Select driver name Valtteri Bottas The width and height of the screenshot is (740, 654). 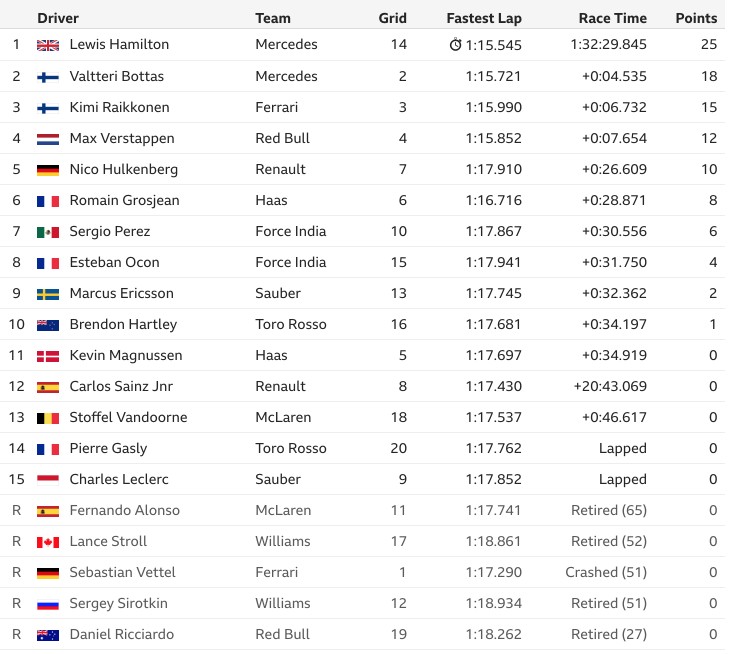117,76
